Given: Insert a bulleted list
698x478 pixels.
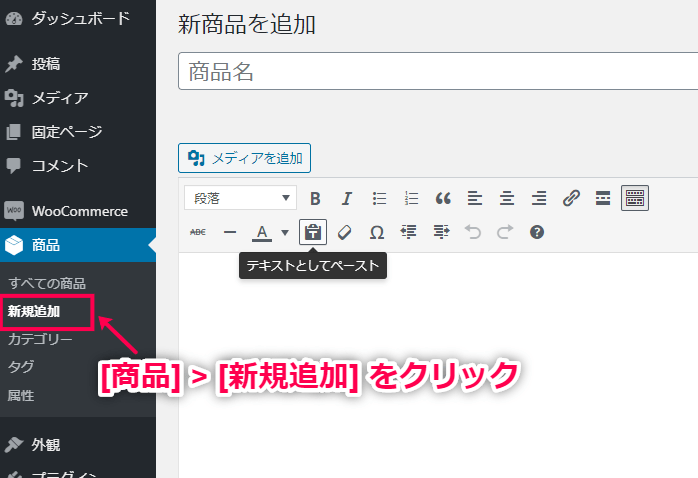Looking at the screenshot, I should [x=379, y=198].
